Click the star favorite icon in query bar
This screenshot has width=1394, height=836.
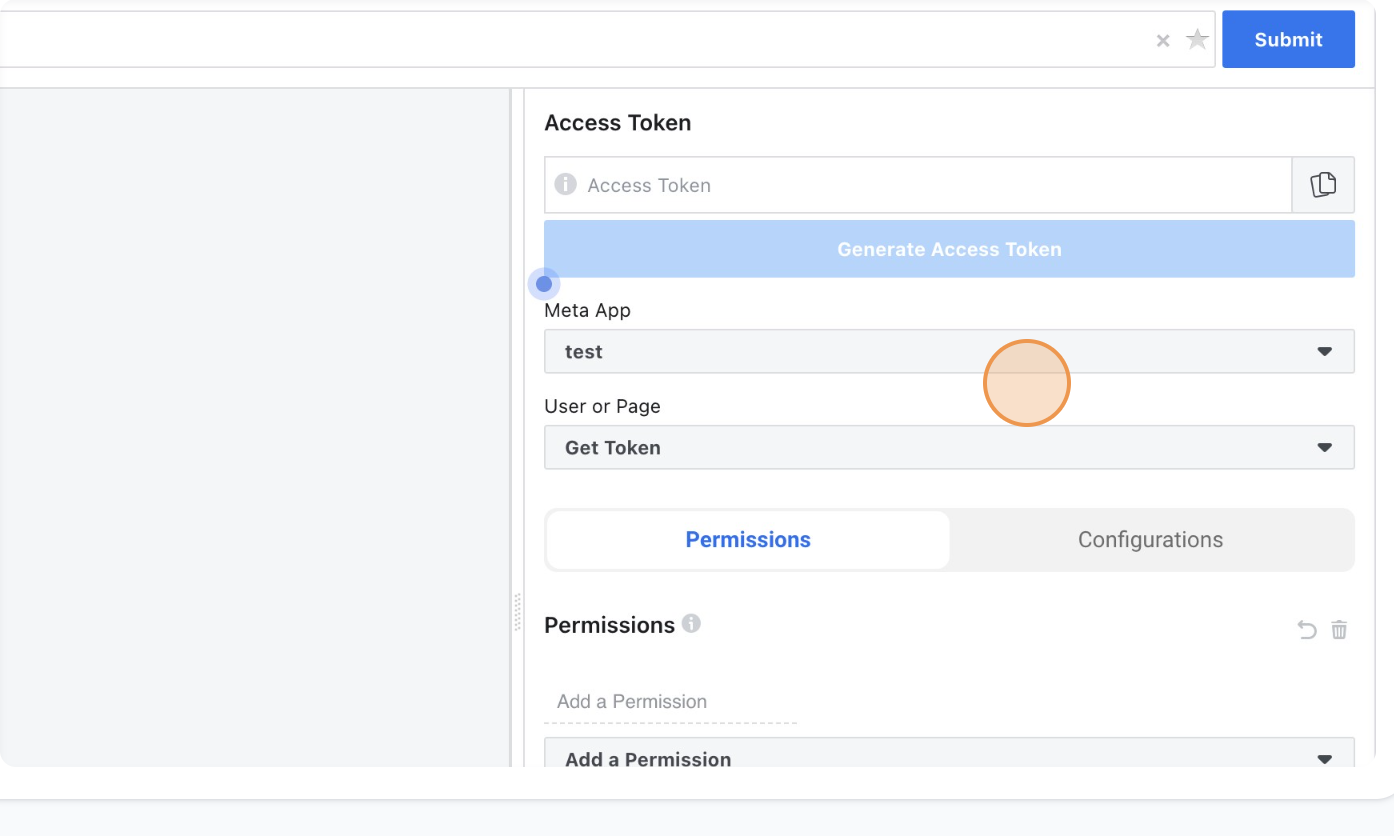[x=1197, y=40]
